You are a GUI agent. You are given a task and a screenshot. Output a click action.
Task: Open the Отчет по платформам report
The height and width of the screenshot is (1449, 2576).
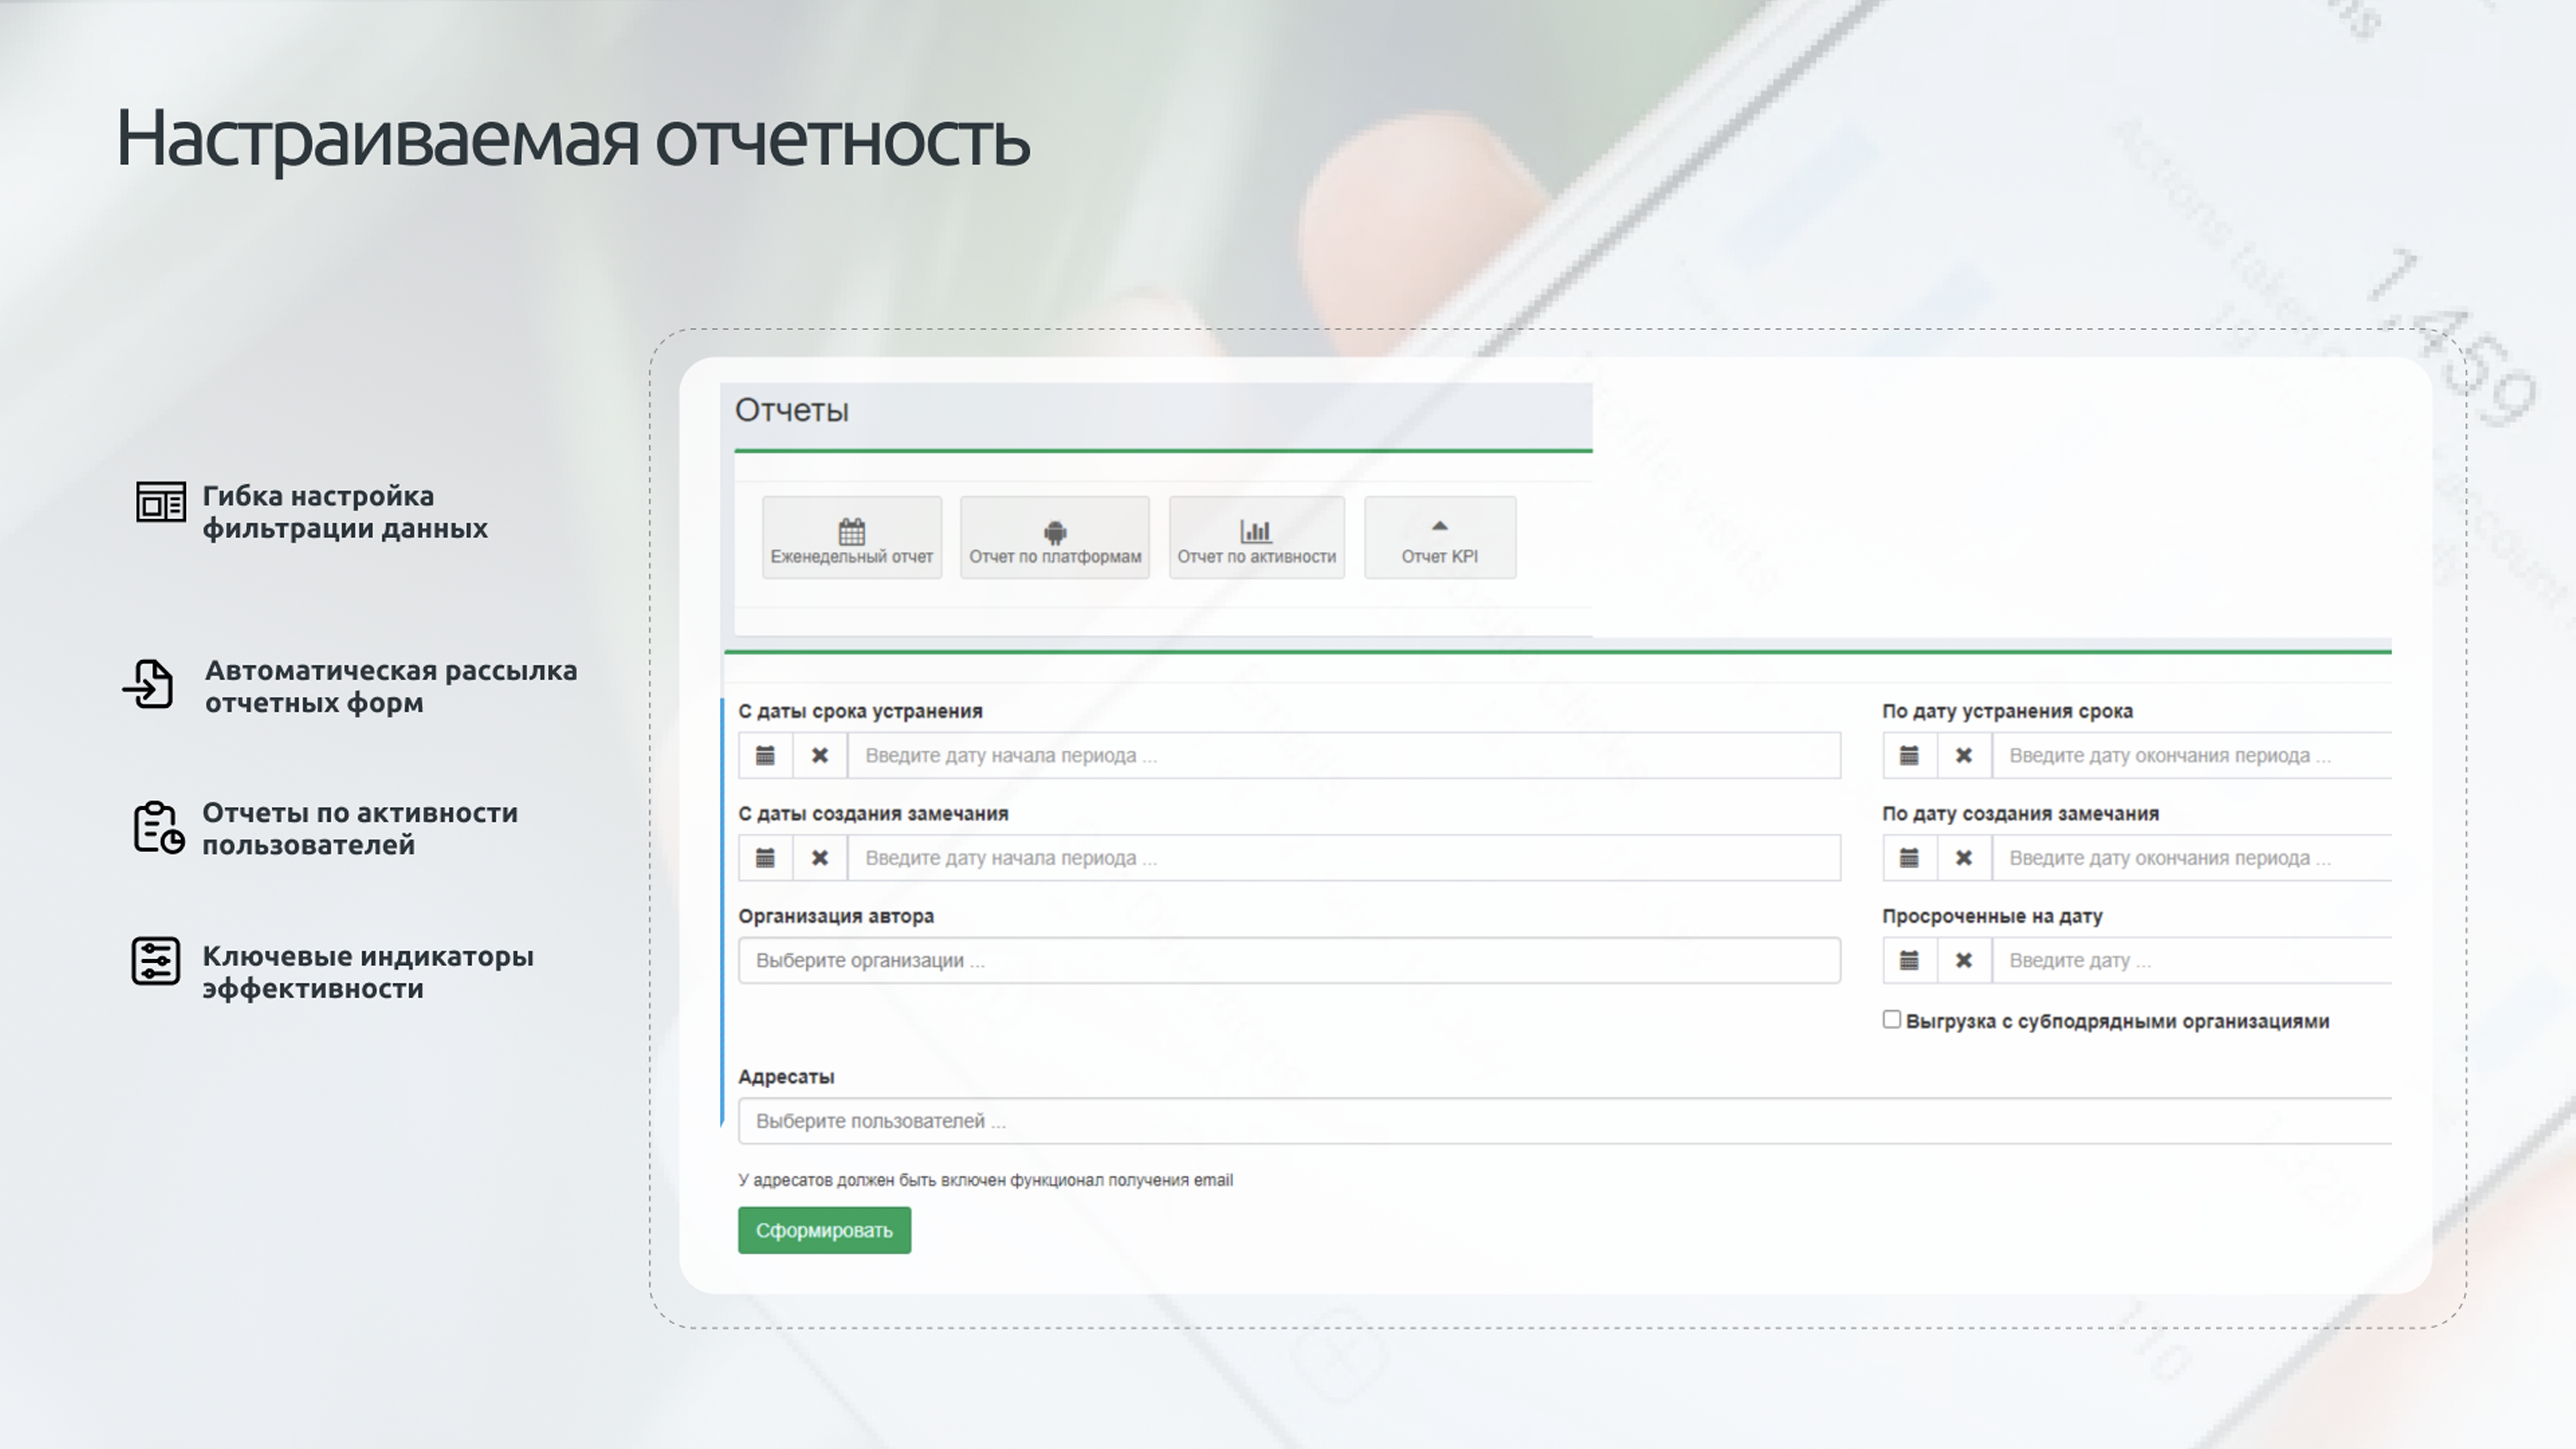(1055, 537)
